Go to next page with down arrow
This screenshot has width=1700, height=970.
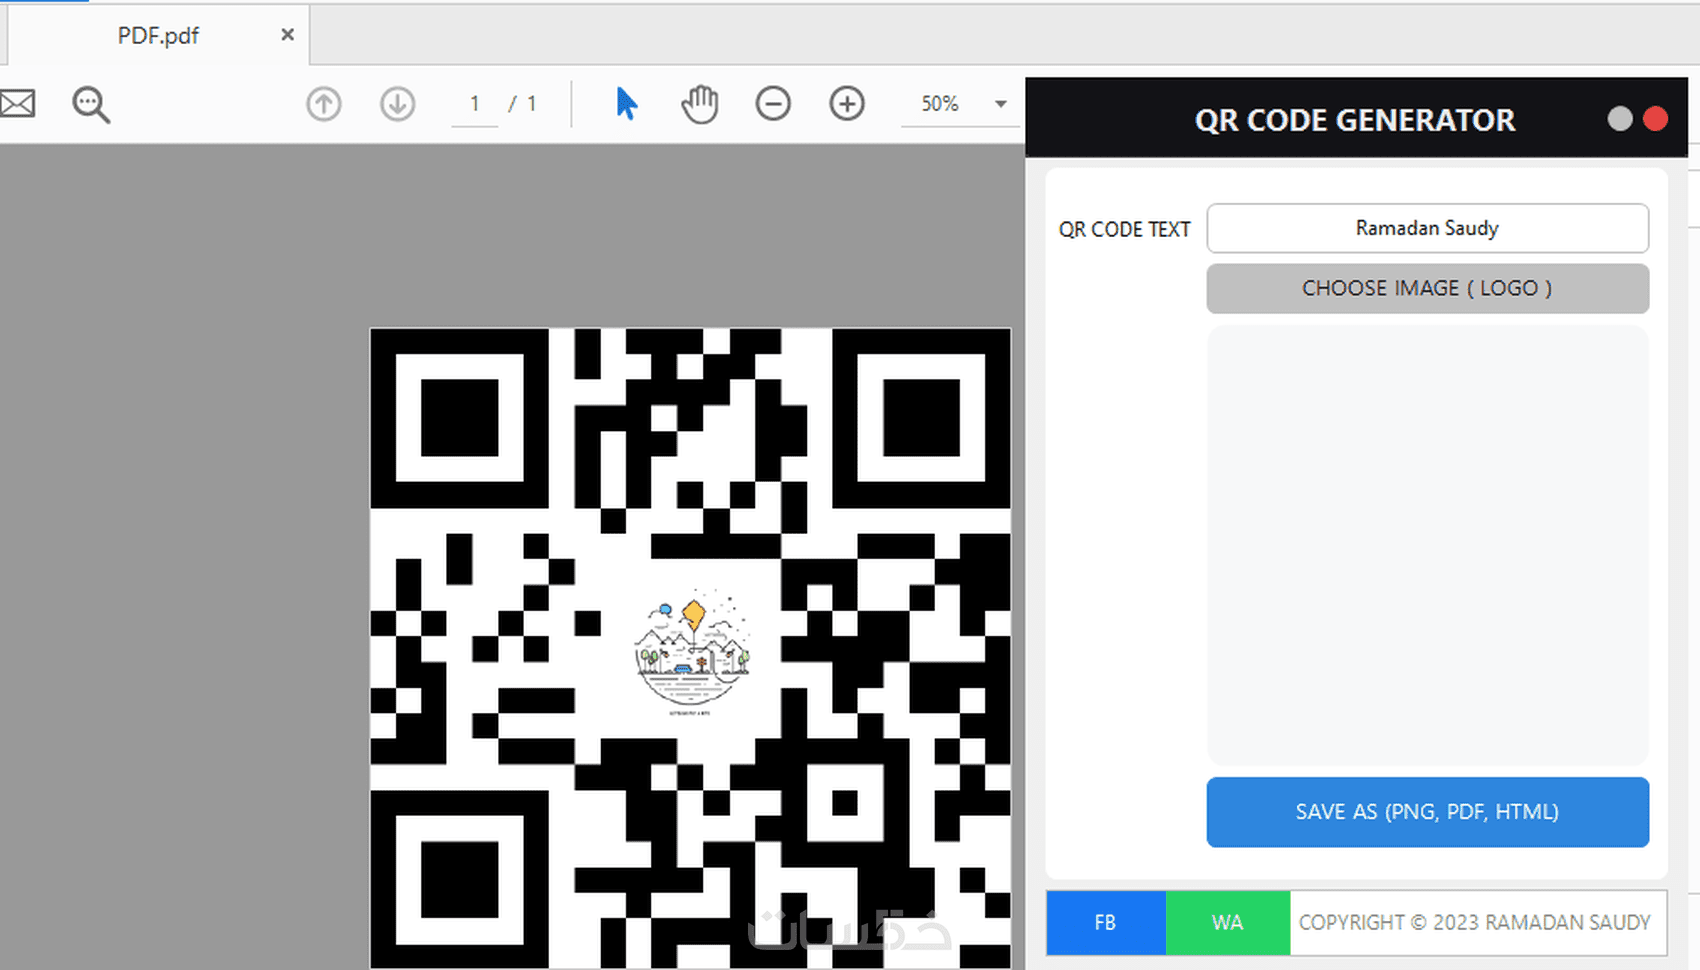click(397, 104)
